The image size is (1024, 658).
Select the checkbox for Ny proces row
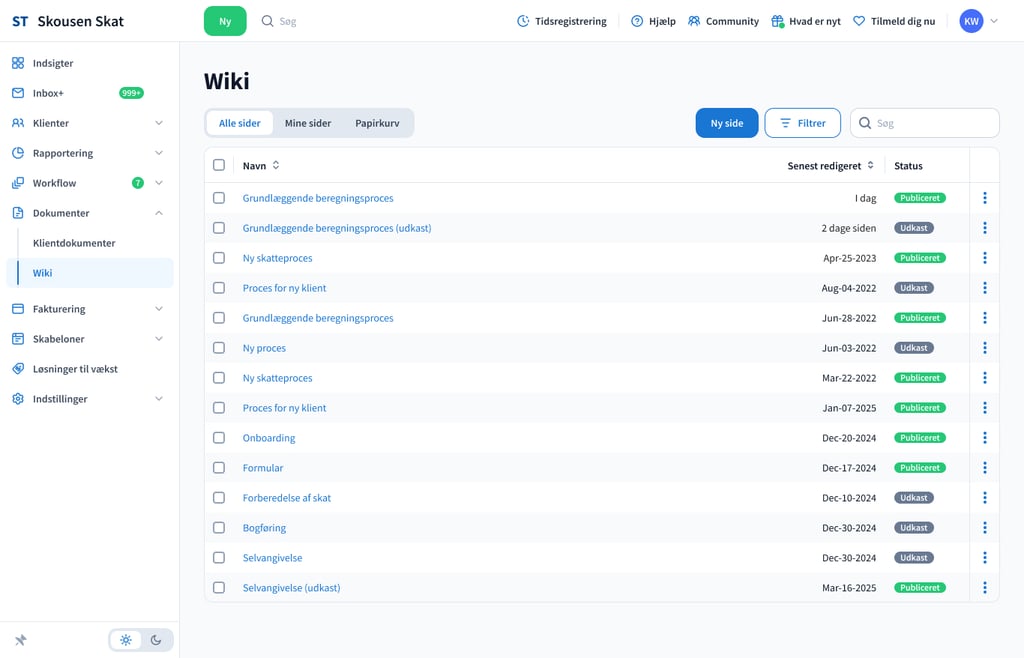(x=219, y=348)
